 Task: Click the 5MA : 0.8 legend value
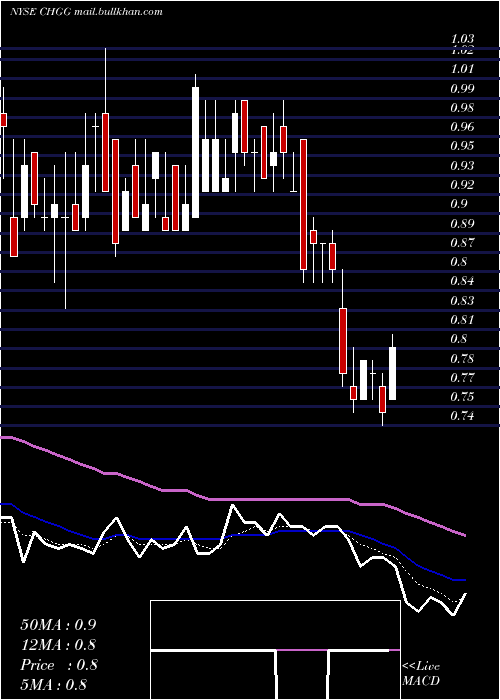coord(54,685)
